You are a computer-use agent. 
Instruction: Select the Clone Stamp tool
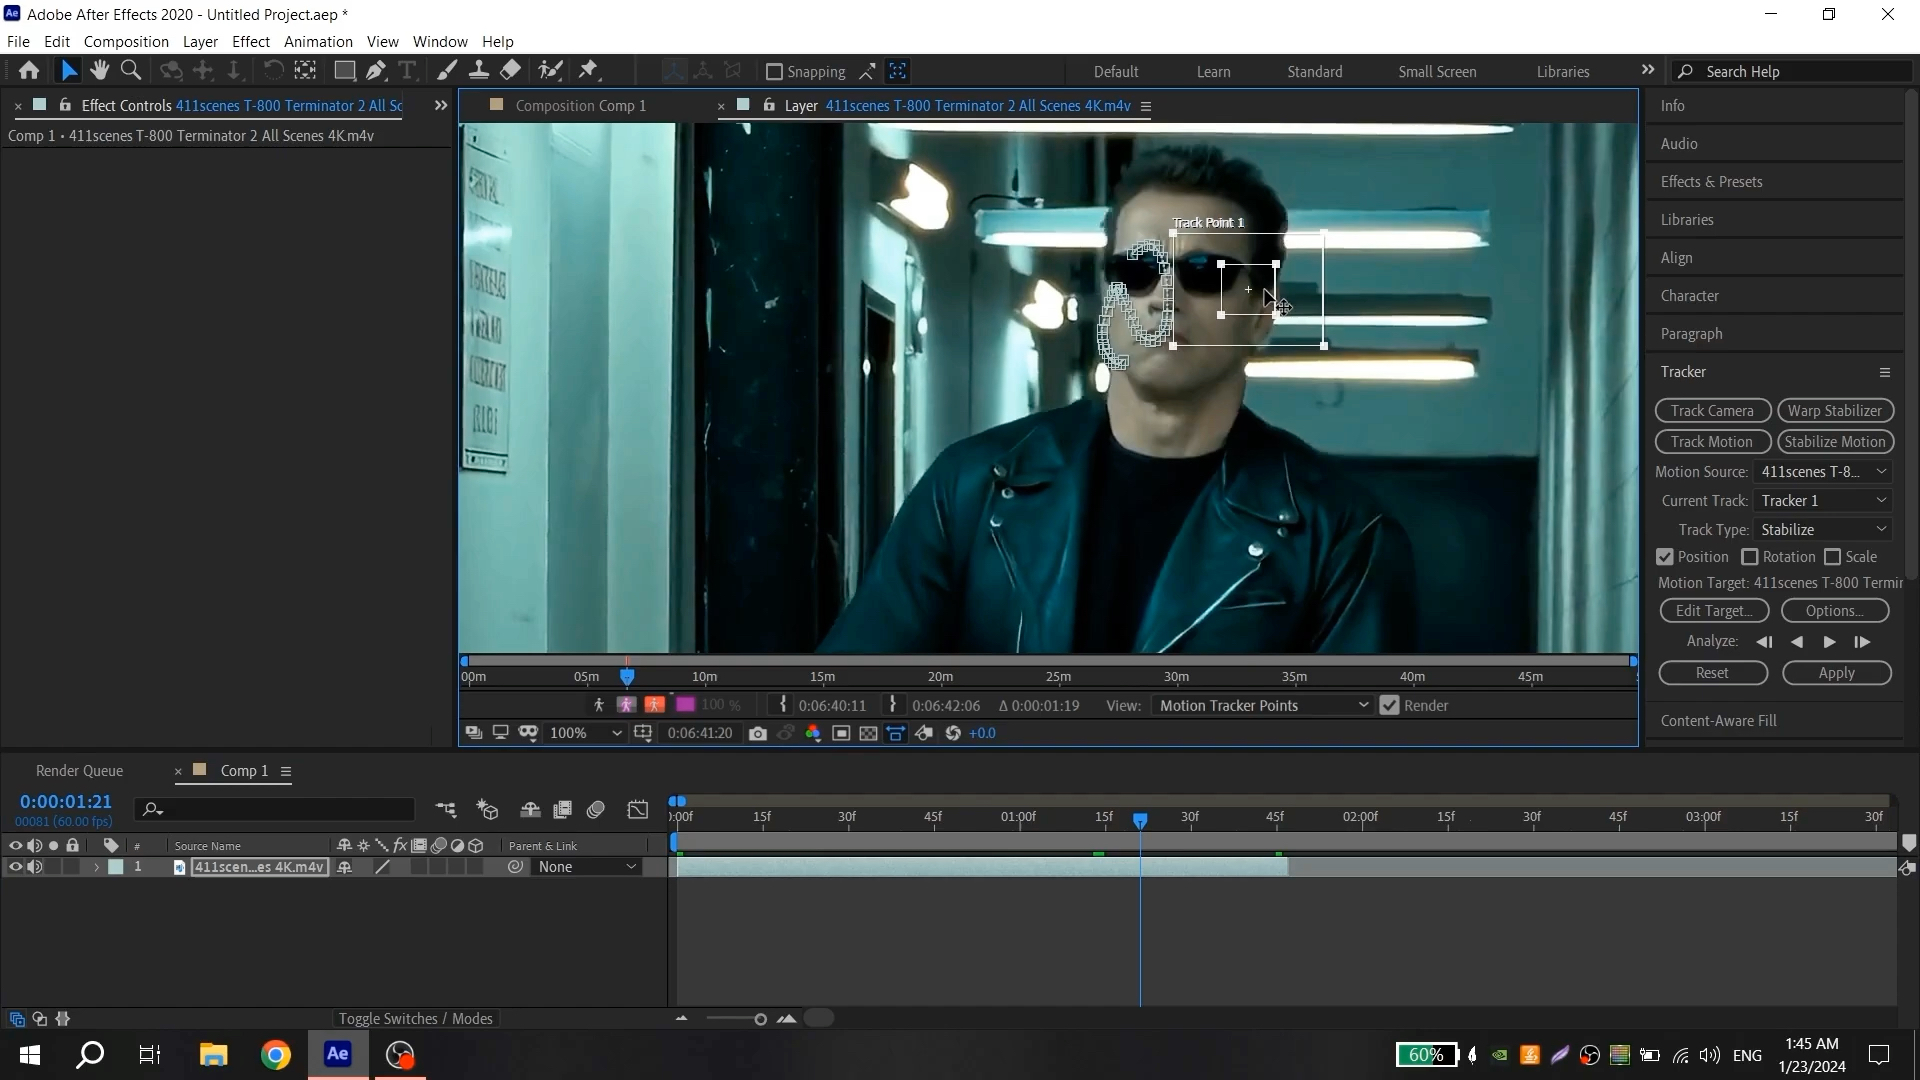tap(479, 71)
